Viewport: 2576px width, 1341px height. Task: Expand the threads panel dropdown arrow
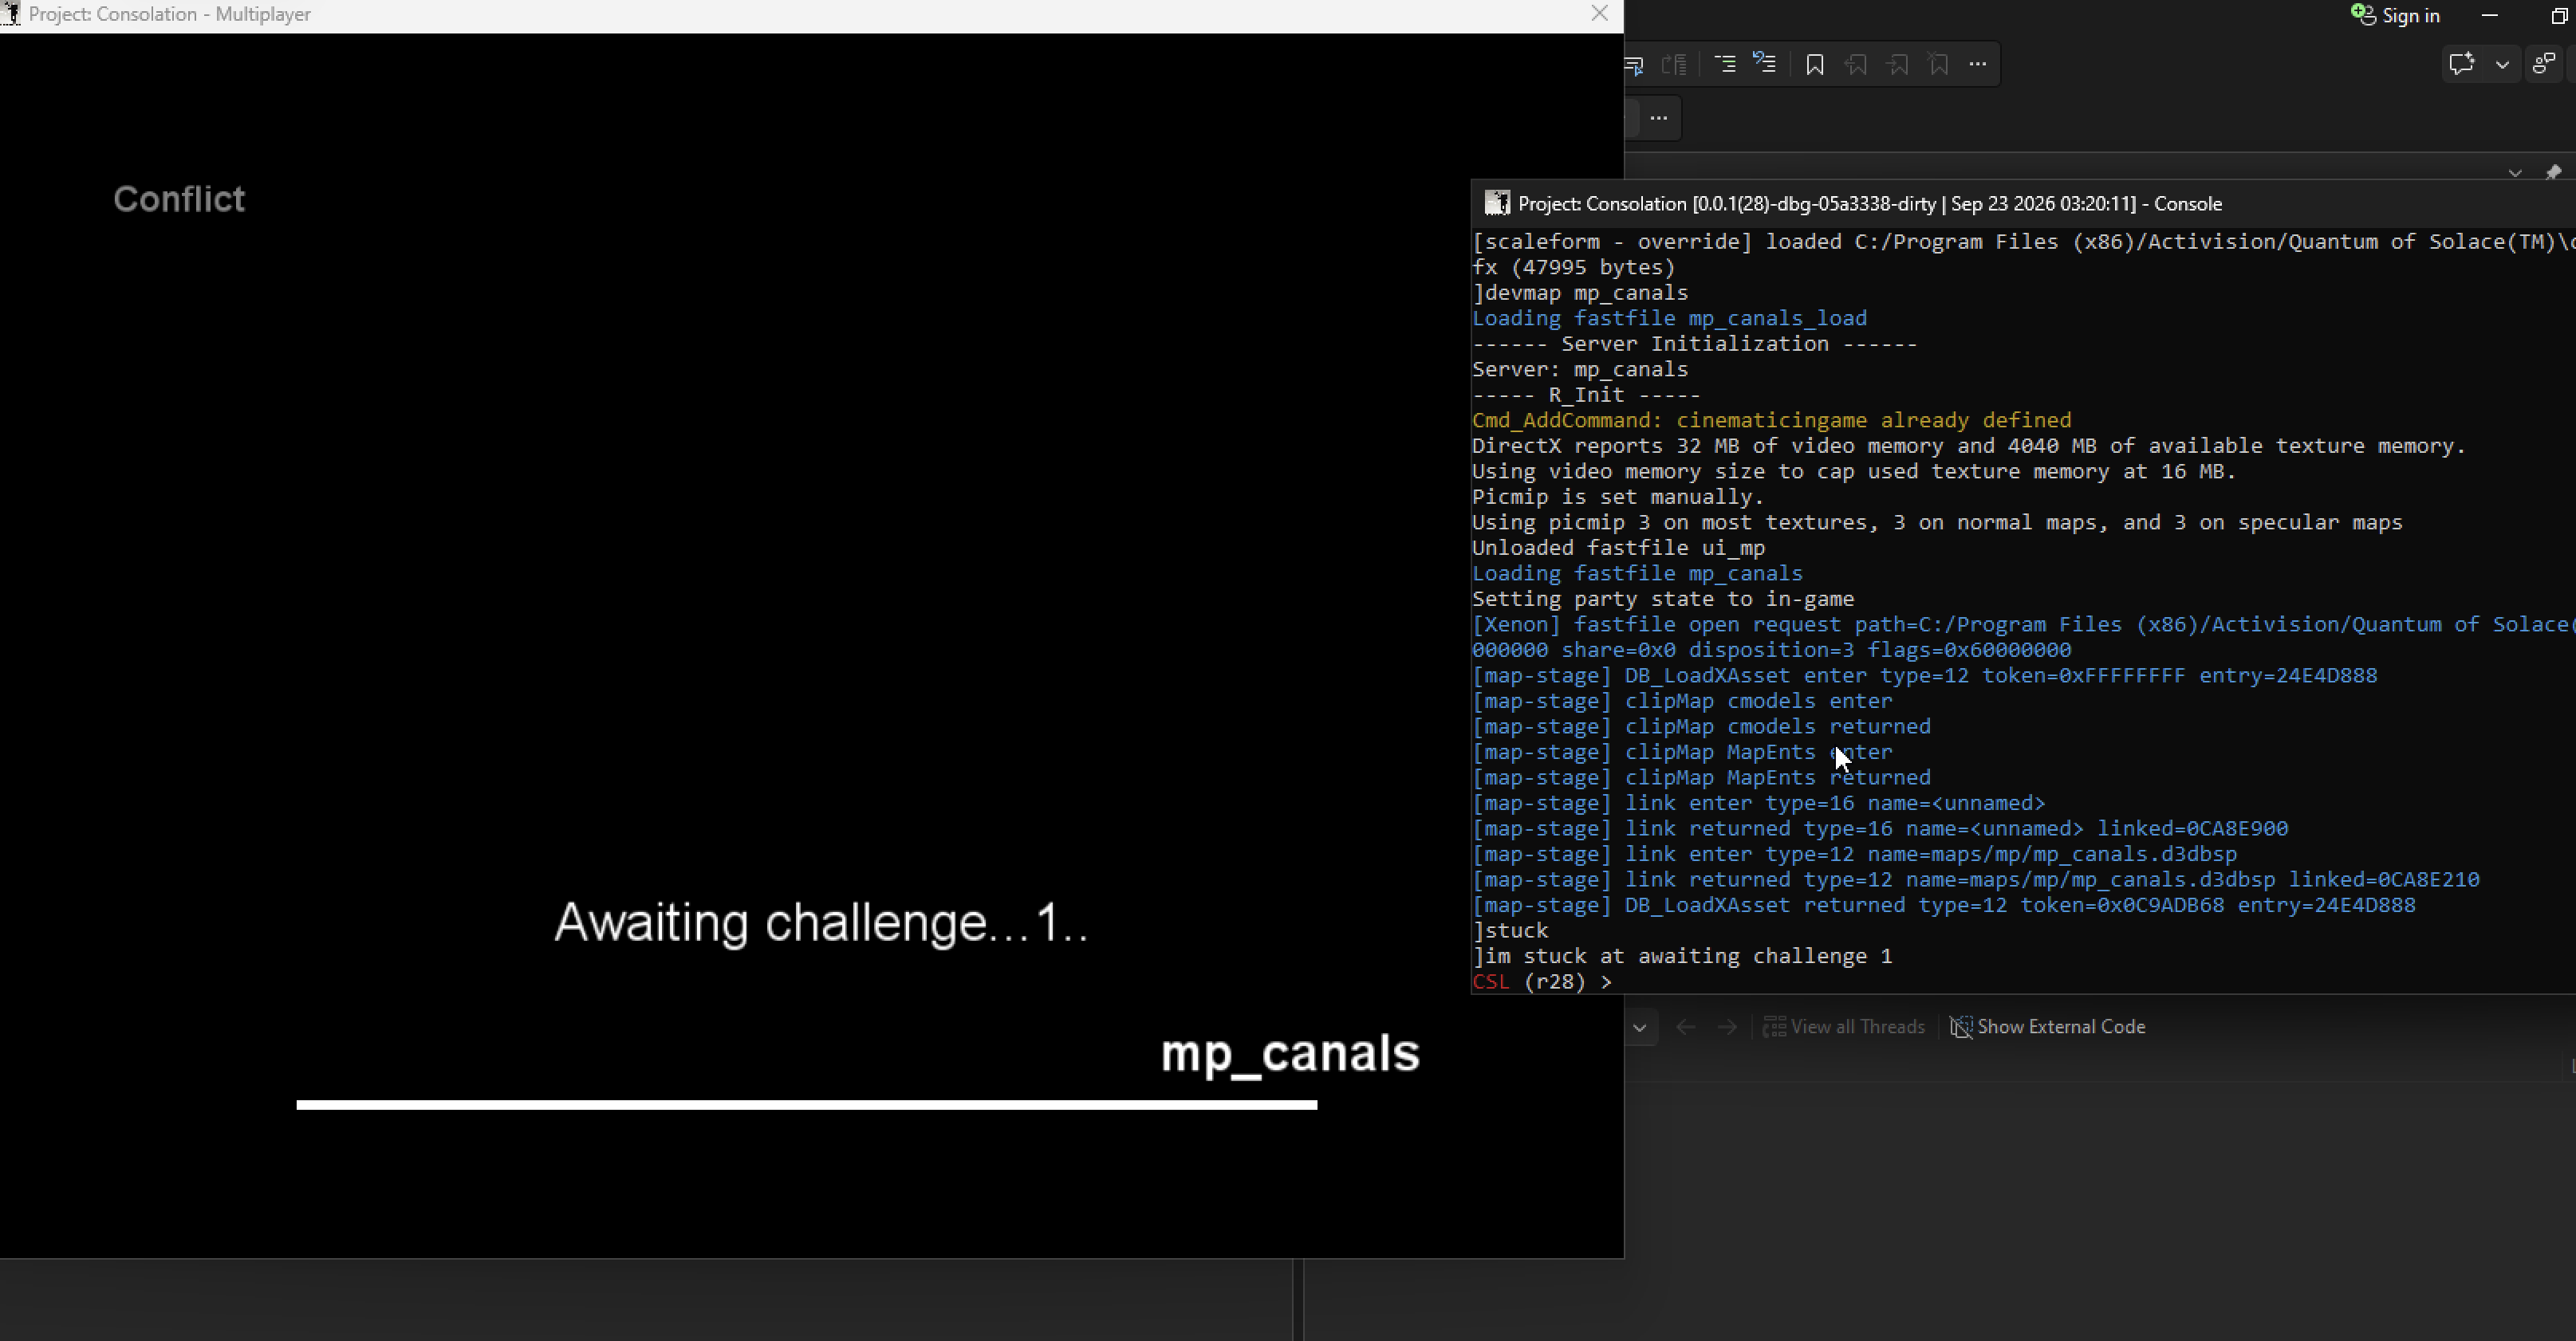click(x=1639, y=1027)
